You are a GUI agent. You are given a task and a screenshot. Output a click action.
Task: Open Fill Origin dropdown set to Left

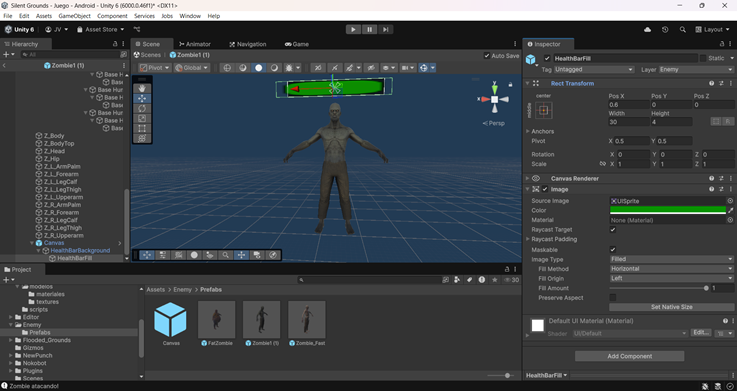671,278
